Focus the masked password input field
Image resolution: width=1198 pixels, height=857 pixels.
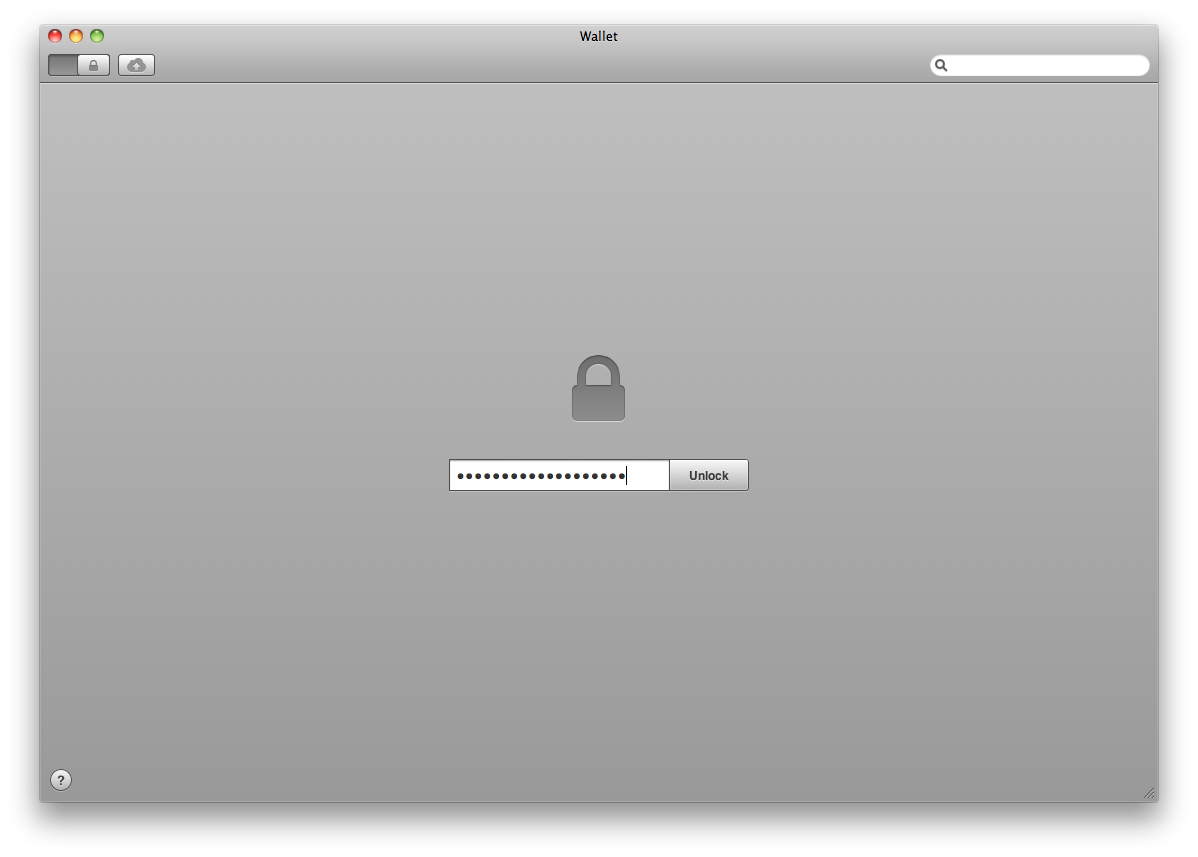(559, 475)
